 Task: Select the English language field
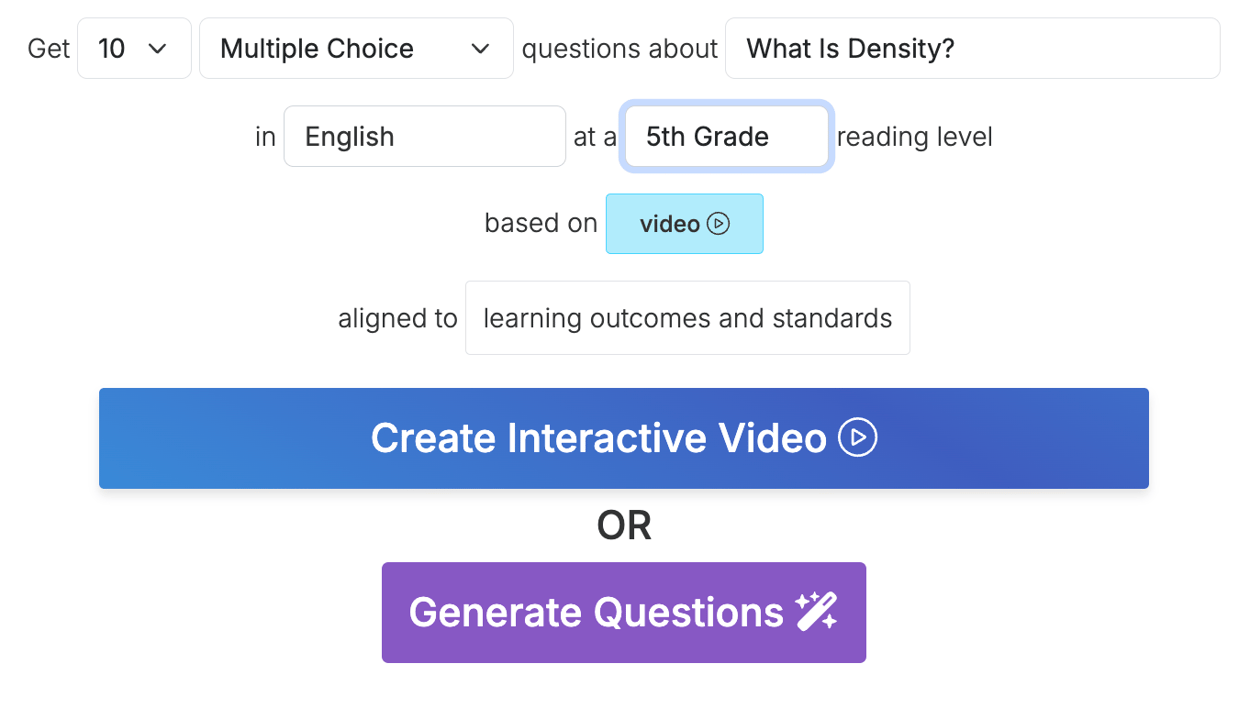coord(424,136)
